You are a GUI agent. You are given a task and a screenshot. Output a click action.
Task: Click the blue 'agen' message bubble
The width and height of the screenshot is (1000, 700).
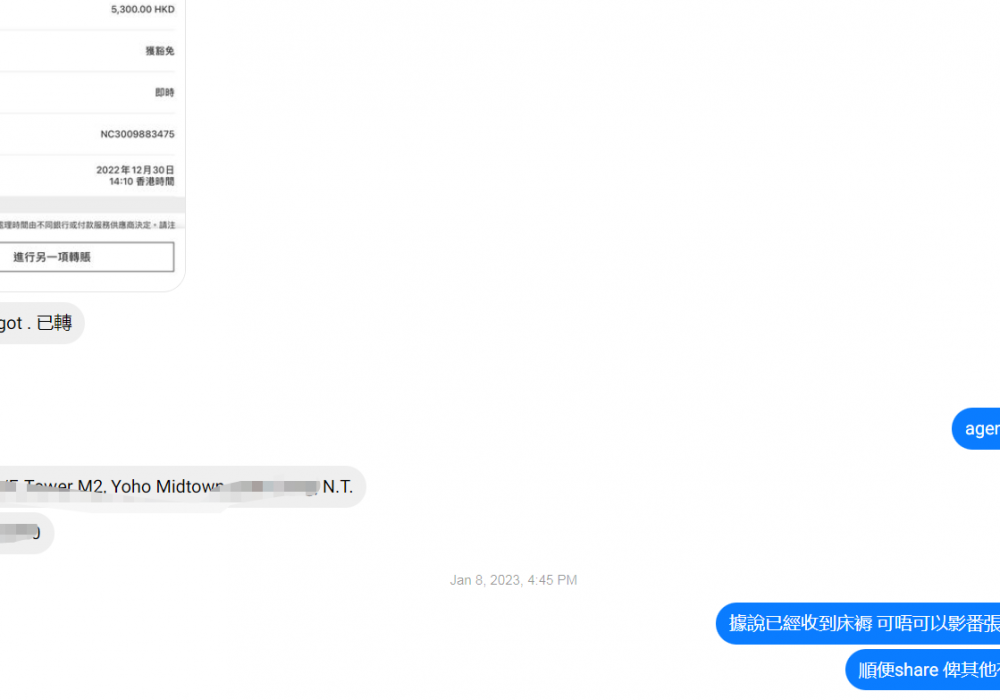976,429
